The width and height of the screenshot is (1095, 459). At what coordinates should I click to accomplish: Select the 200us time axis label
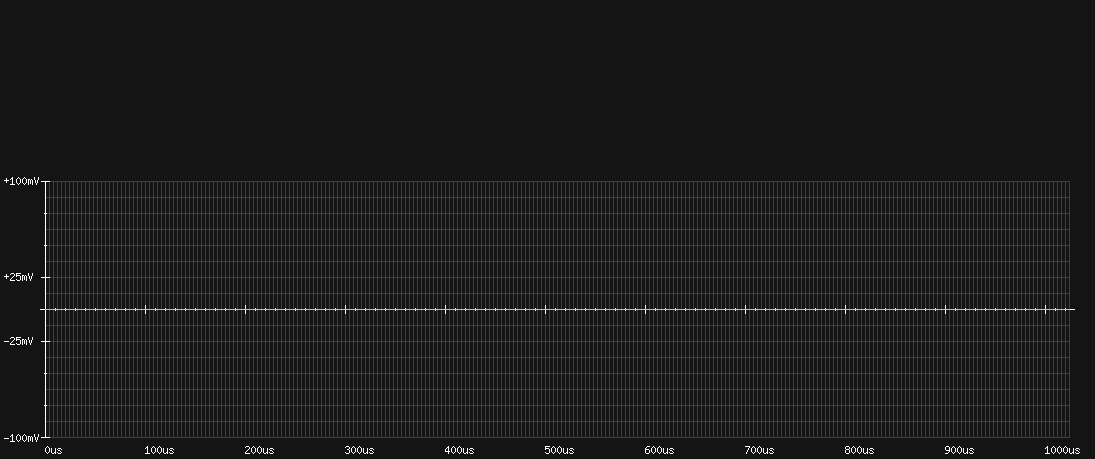tap(259, 451)
